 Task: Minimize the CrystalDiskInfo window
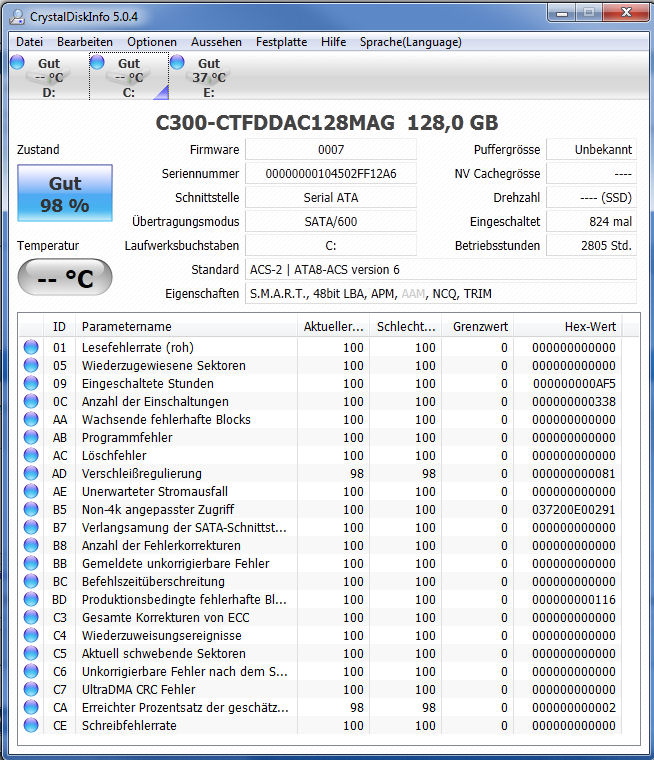[562, 13]
